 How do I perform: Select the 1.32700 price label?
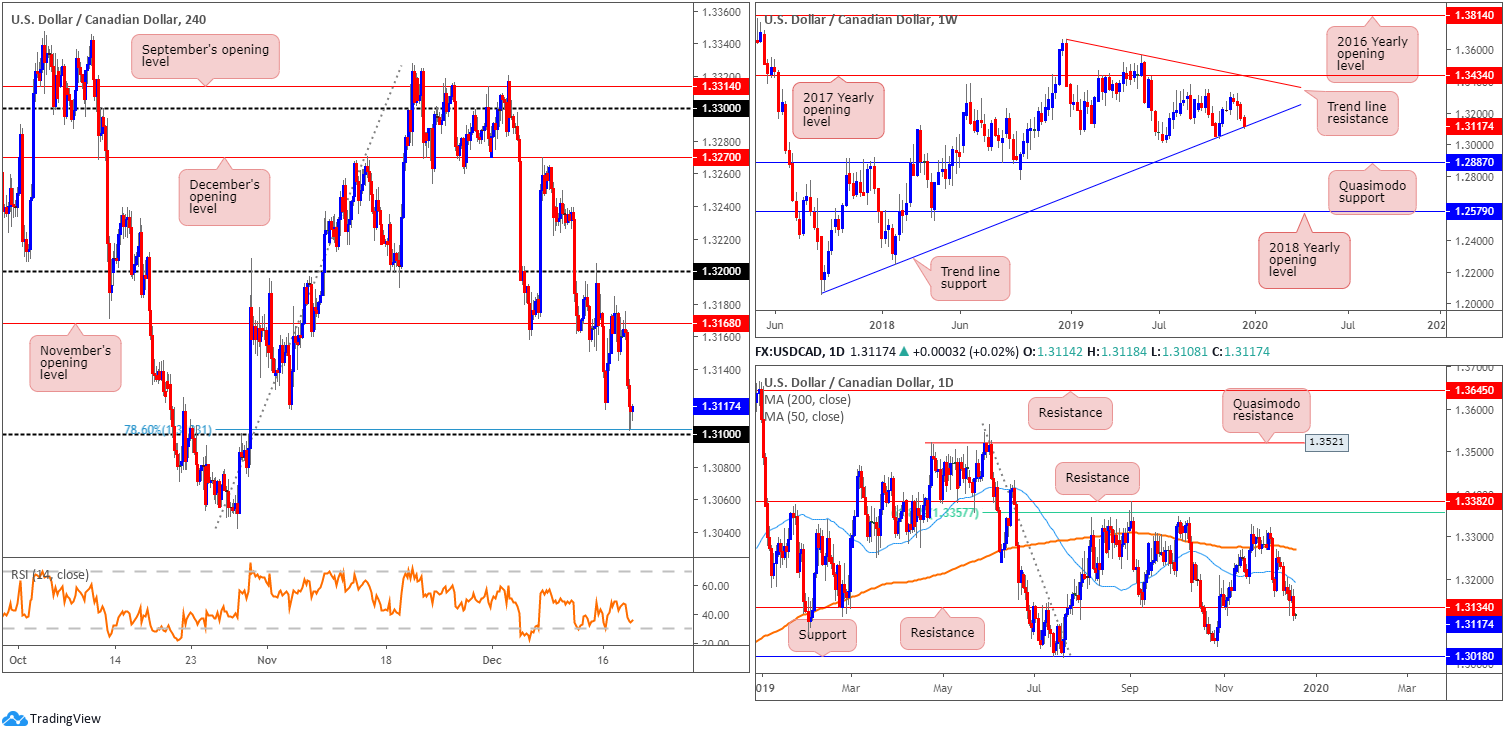coord(720,157)
